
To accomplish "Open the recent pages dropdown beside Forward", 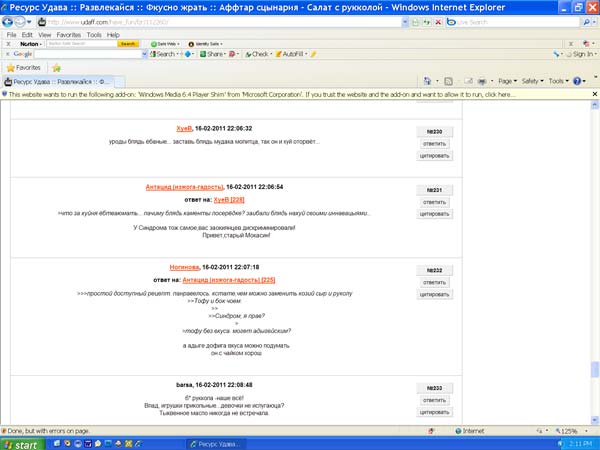I will coord(29,22).
